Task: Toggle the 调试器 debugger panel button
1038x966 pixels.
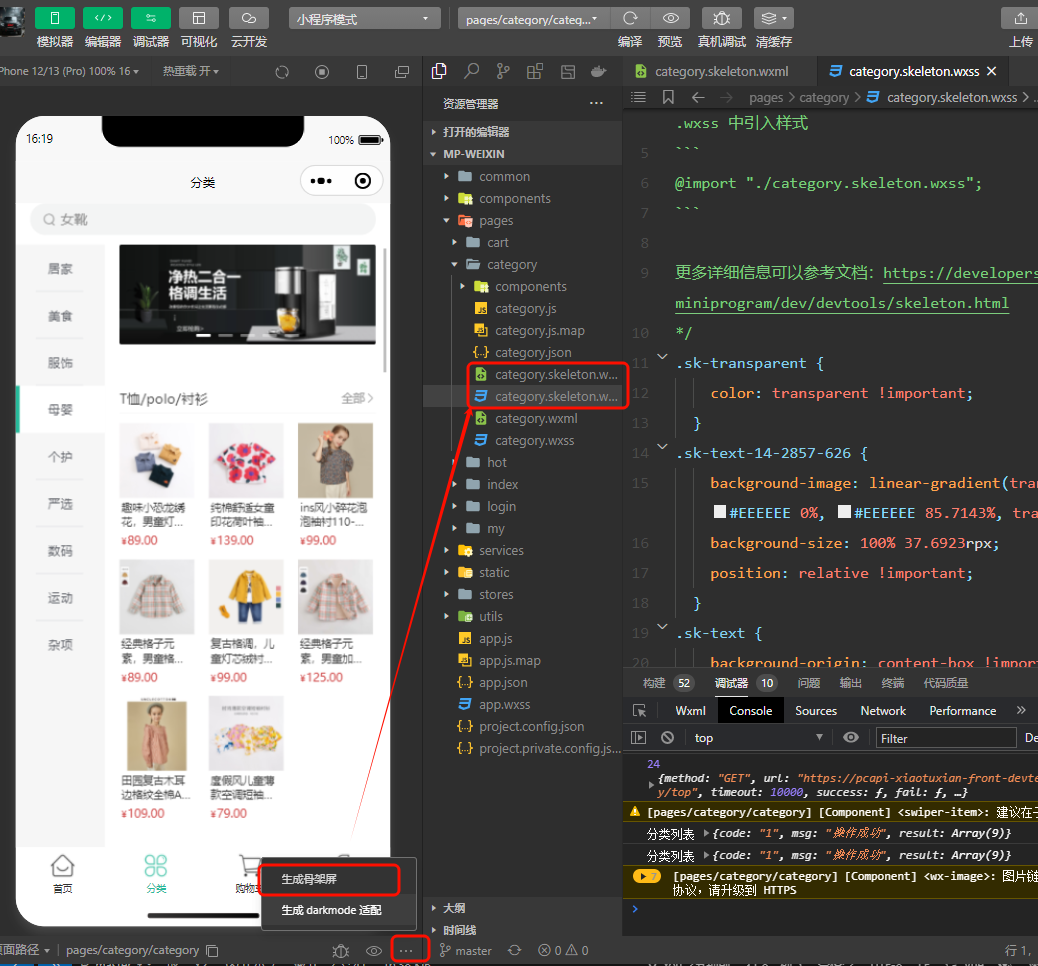Action: (151, 18)
